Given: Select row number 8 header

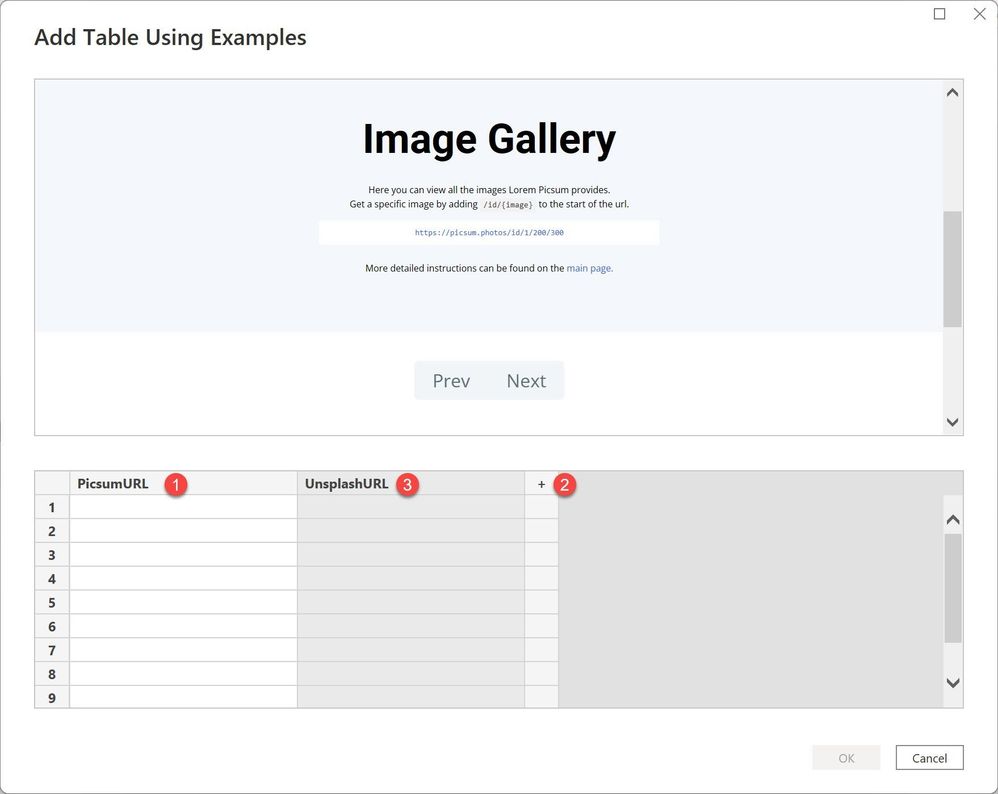Looking at the screenshot, I should pos(52,674).
